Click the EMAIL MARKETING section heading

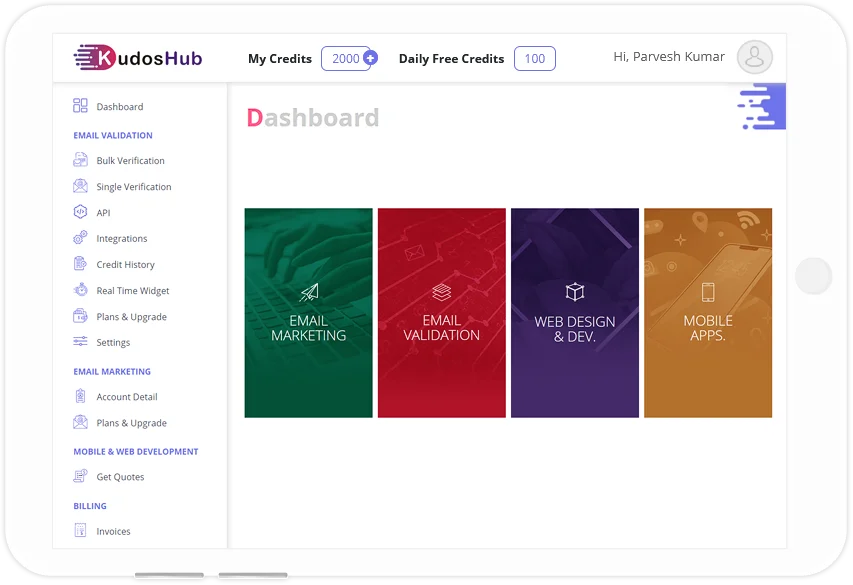(x=112, y=371)
